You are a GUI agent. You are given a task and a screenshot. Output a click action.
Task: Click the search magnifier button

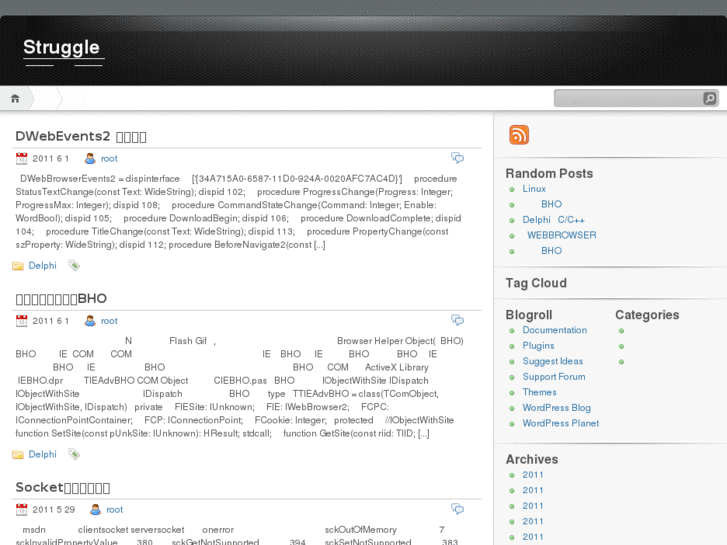tap(709, 98)
